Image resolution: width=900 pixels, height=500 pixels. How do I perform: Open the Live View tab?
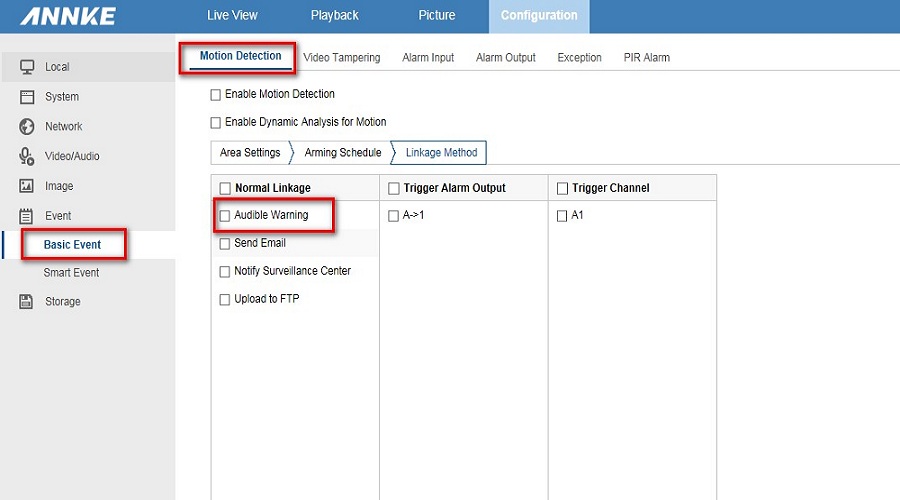tap(232, 15)
